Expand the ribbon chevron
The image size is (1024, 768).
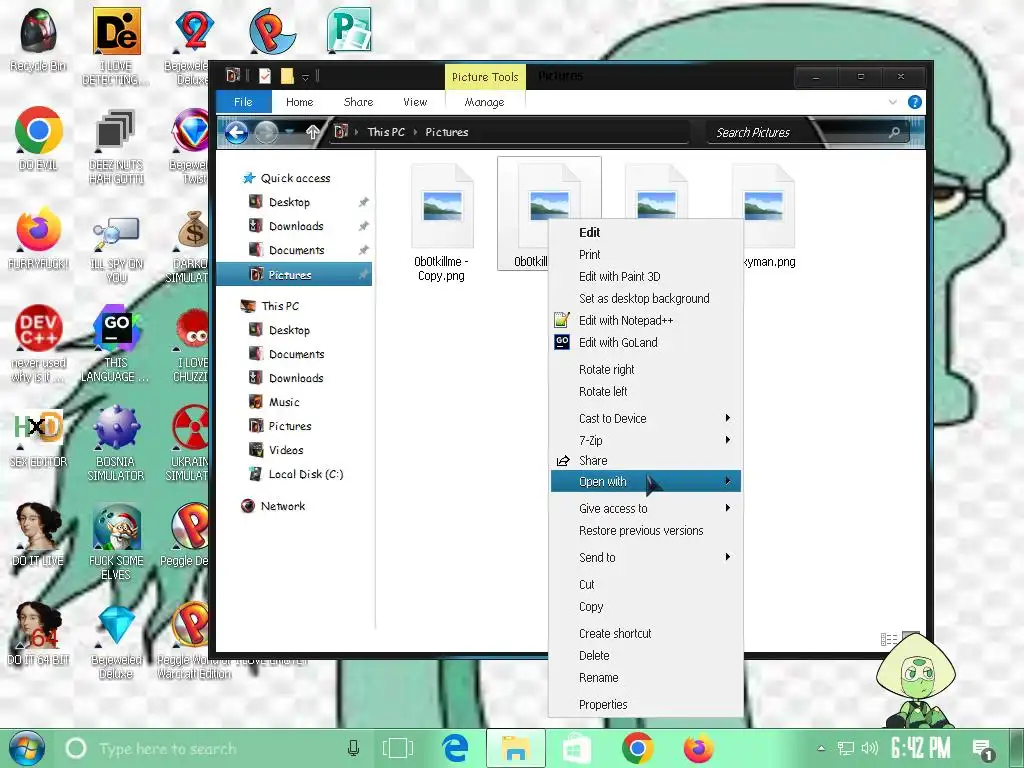893,102
